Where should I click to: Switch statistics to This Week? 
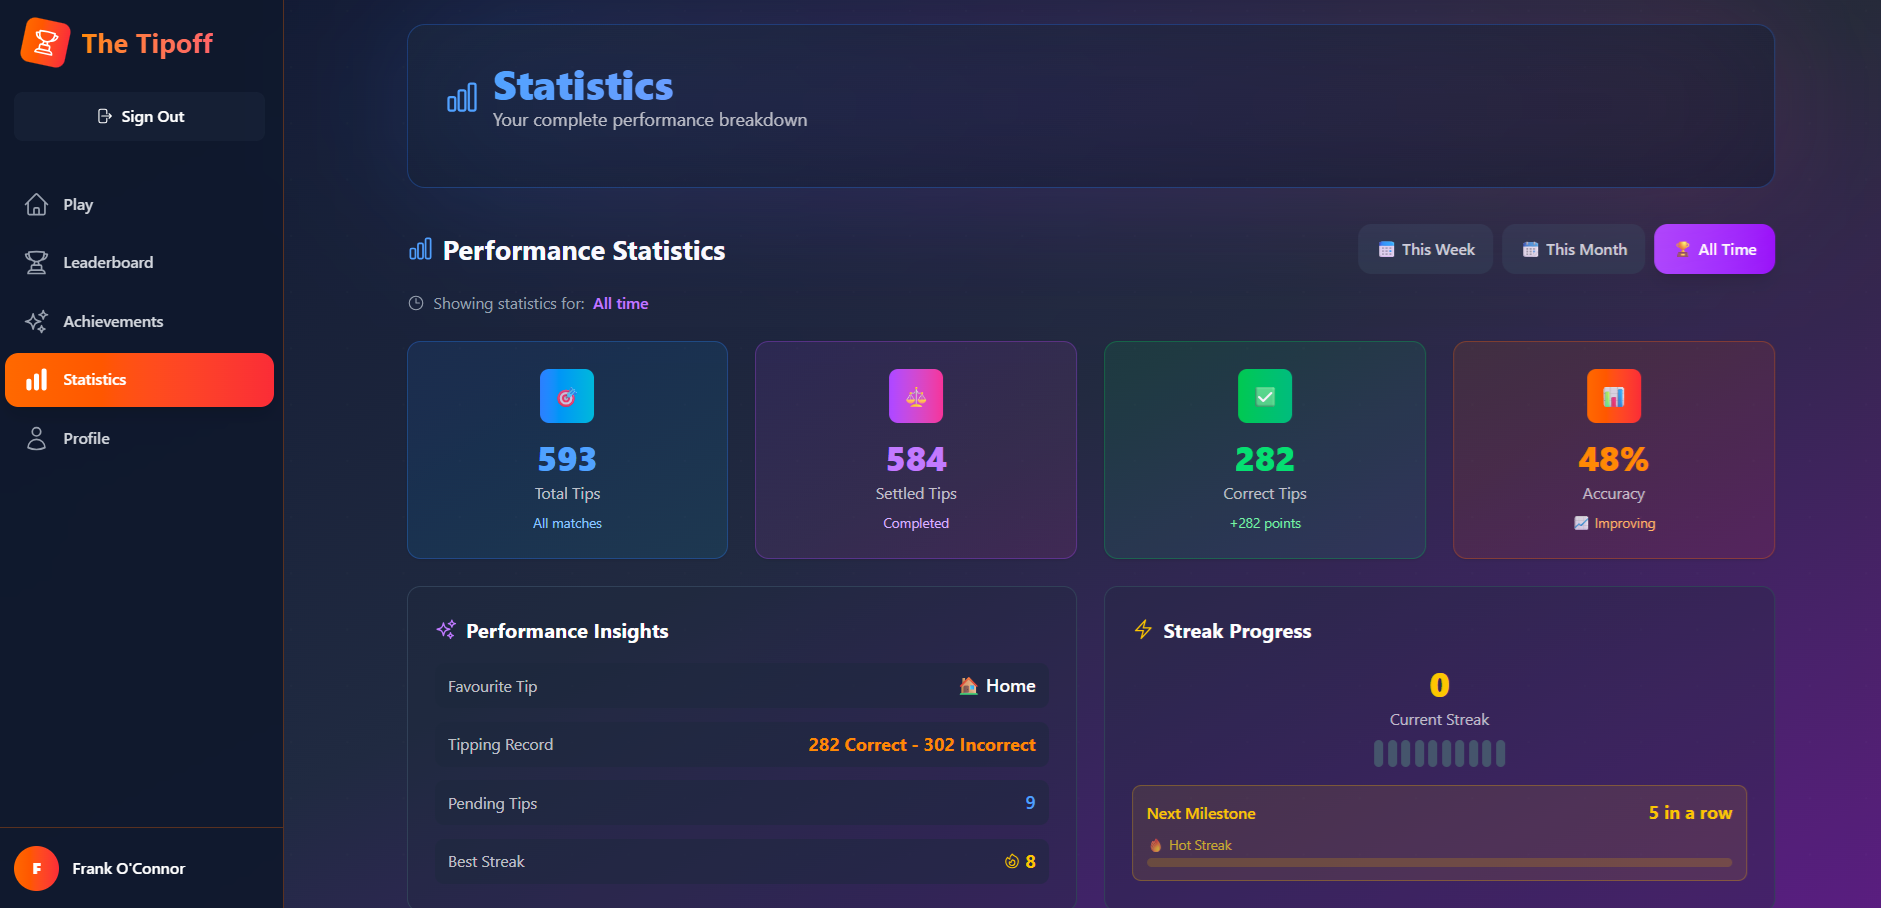(x=1425, y=249)
